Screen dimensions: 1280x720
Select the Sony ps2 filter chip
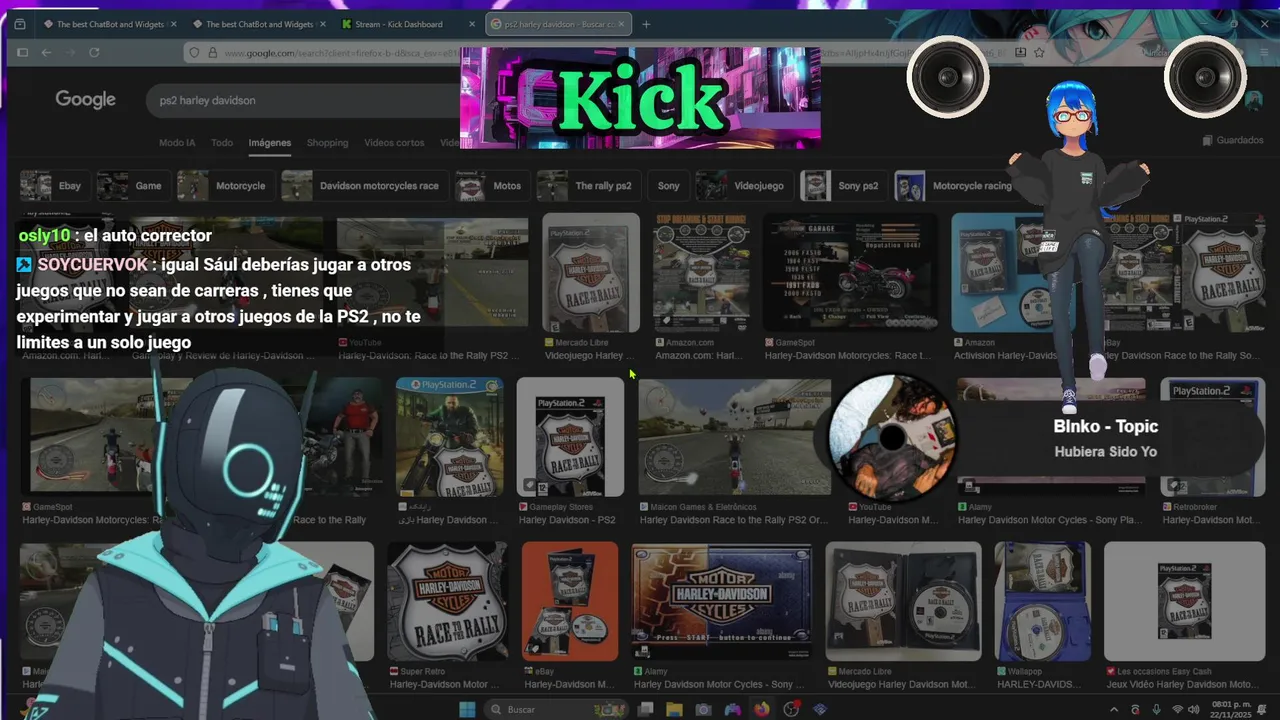[x=843, y=186]
